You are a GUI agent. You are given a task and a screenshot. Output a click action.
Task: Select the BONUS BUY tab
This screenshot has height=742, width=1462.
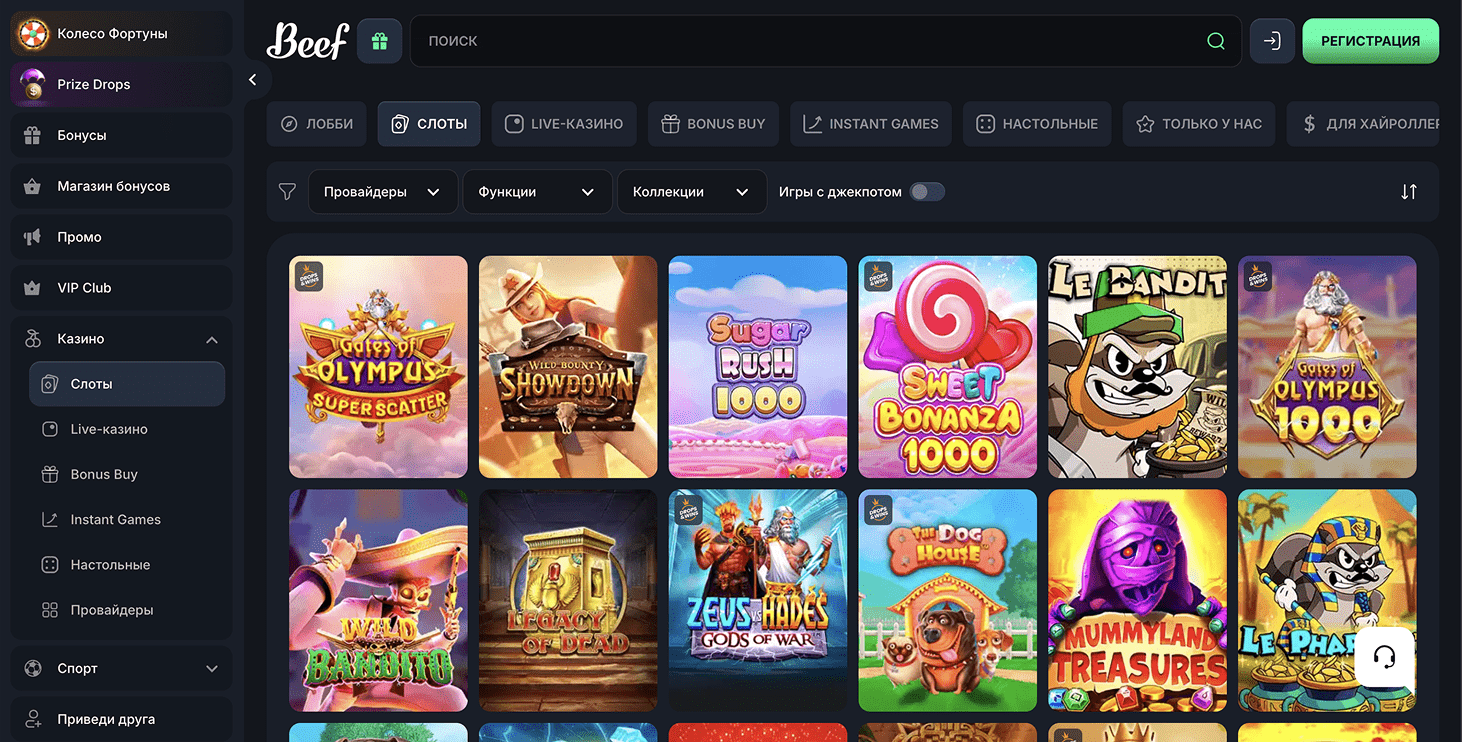click(x=713, y=124)
